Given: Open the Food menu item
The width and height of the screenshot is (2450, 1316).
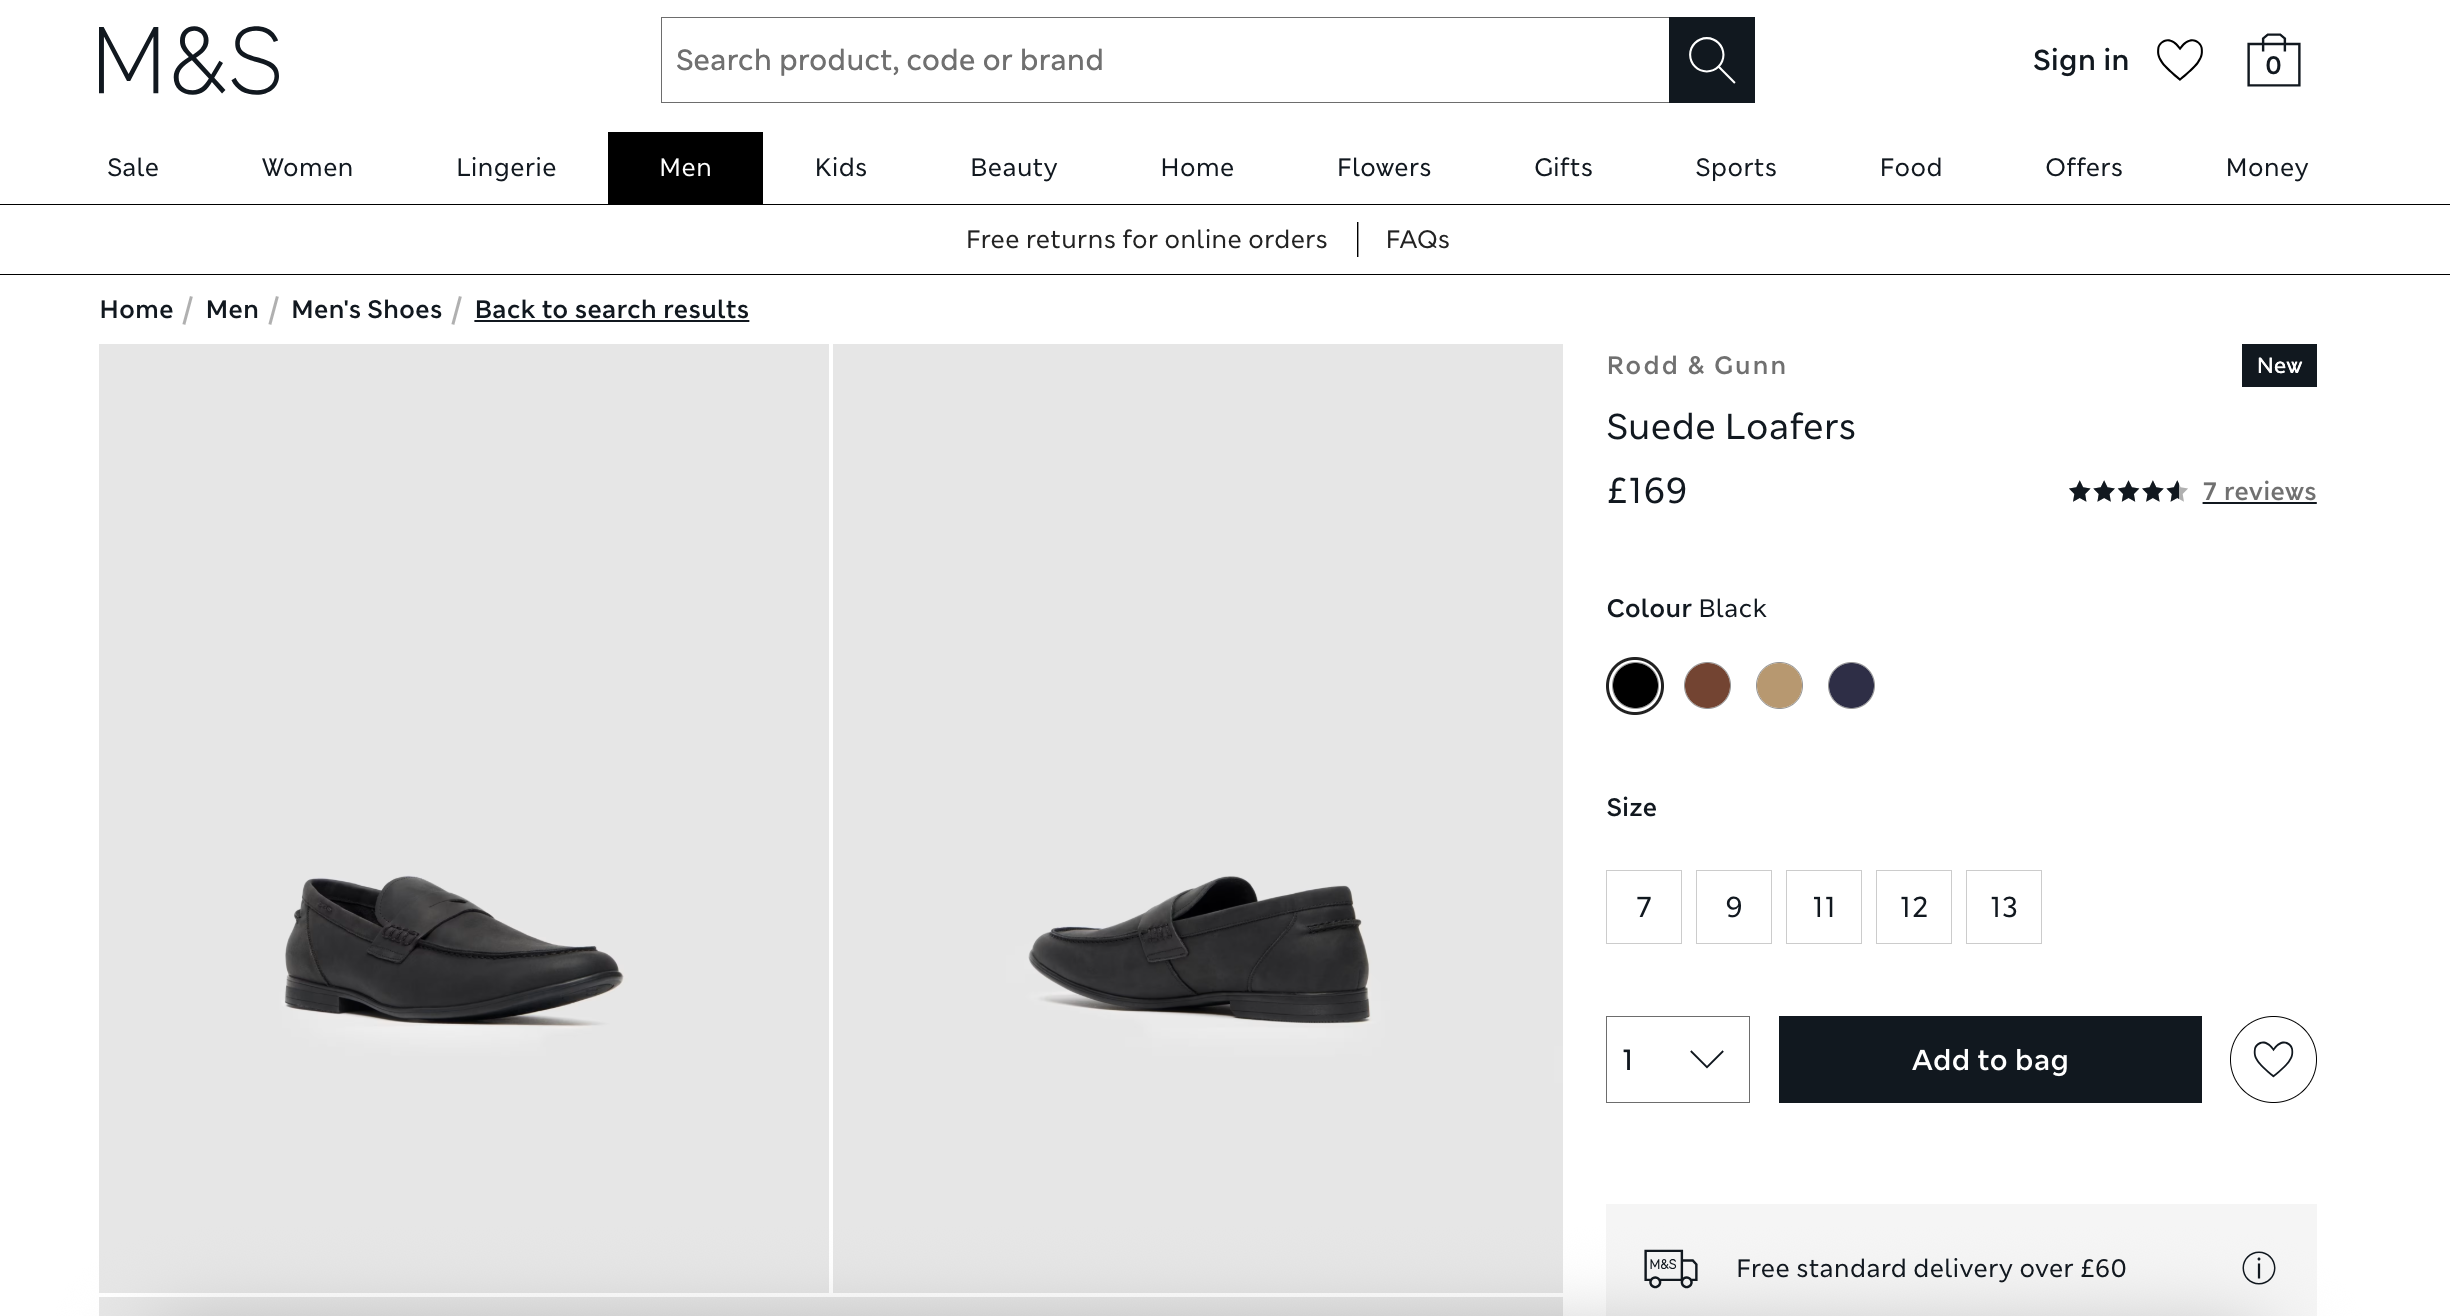Looking at the screenshot, I should [x=1910, y=168].
